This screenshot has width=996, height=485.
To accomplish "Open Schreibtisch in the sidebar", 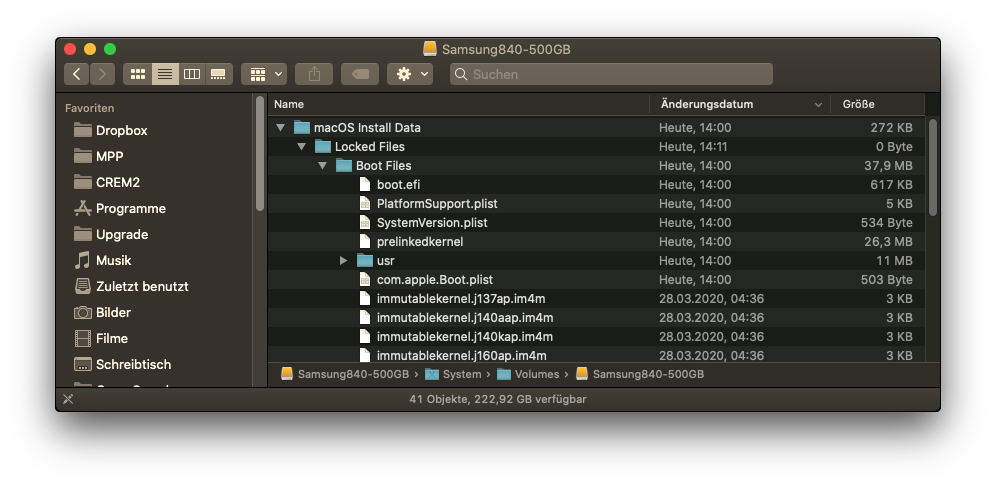I will click(x=123, y=365).
